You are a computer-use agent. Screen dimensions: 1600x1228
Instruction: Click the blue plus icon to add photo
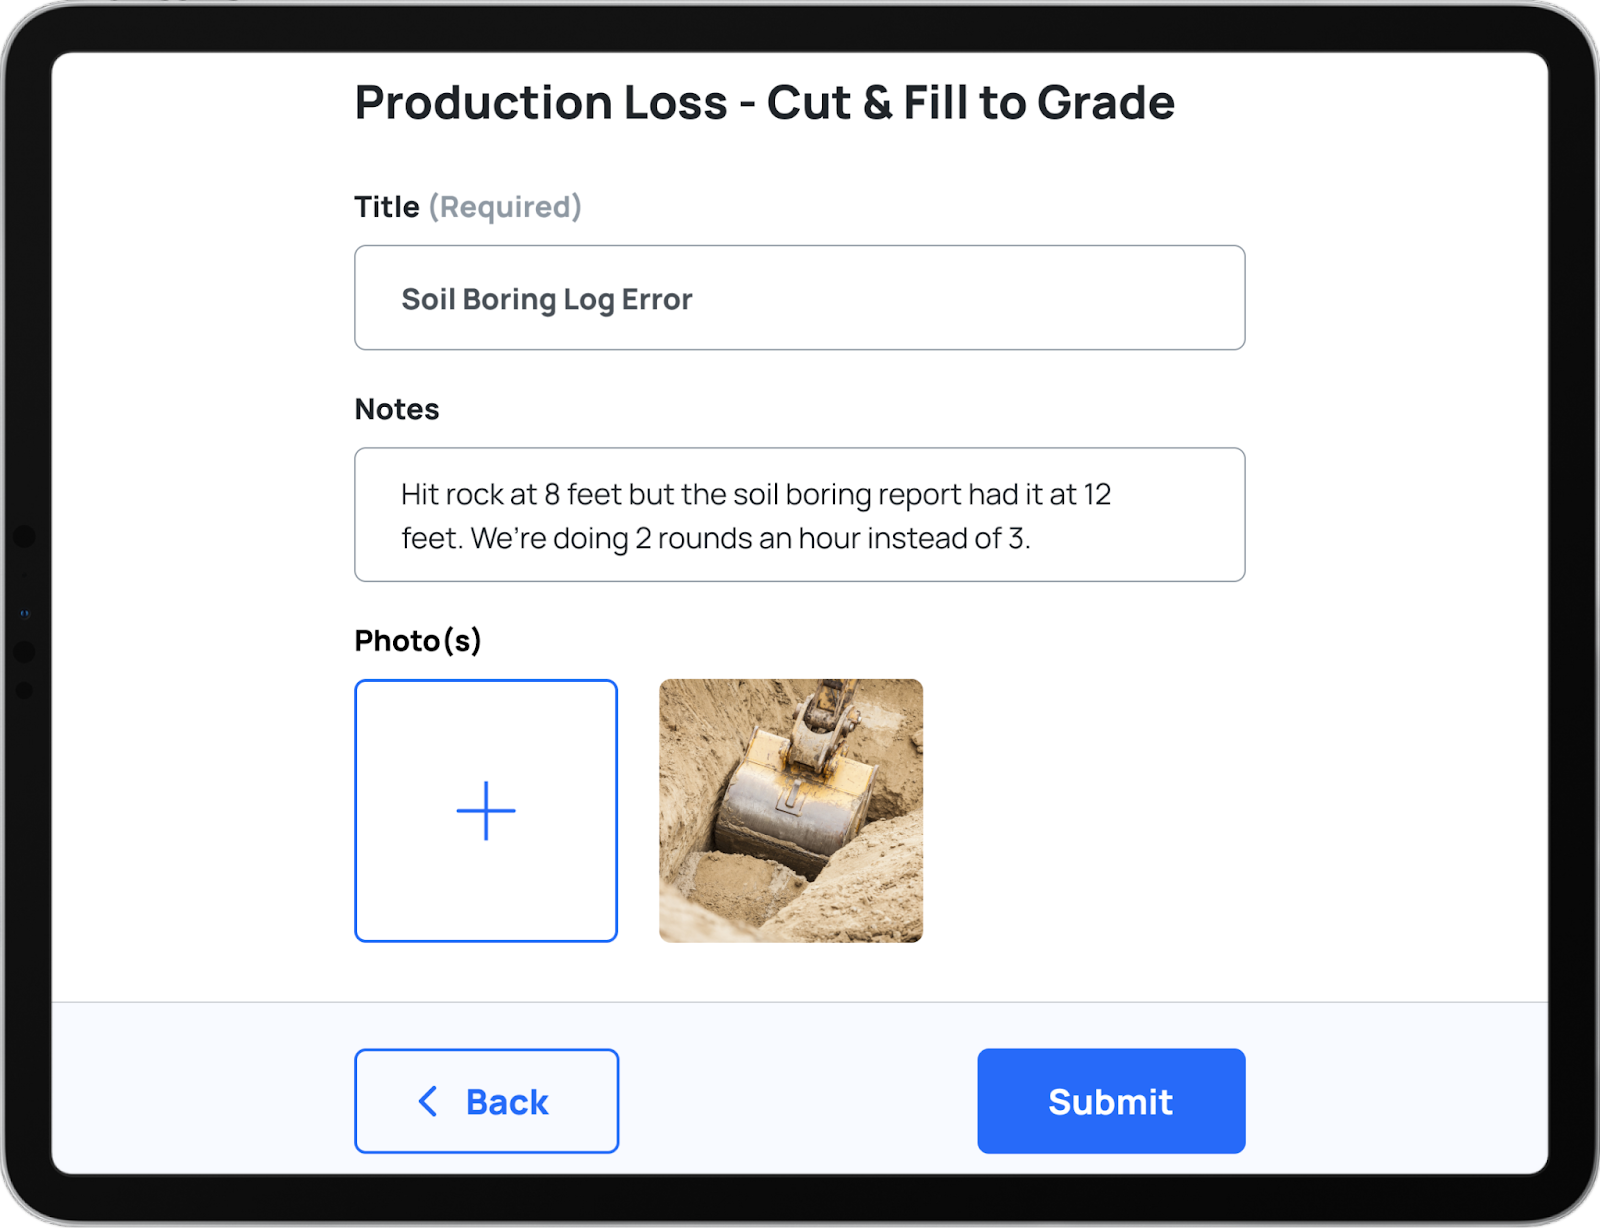point(486,811)
